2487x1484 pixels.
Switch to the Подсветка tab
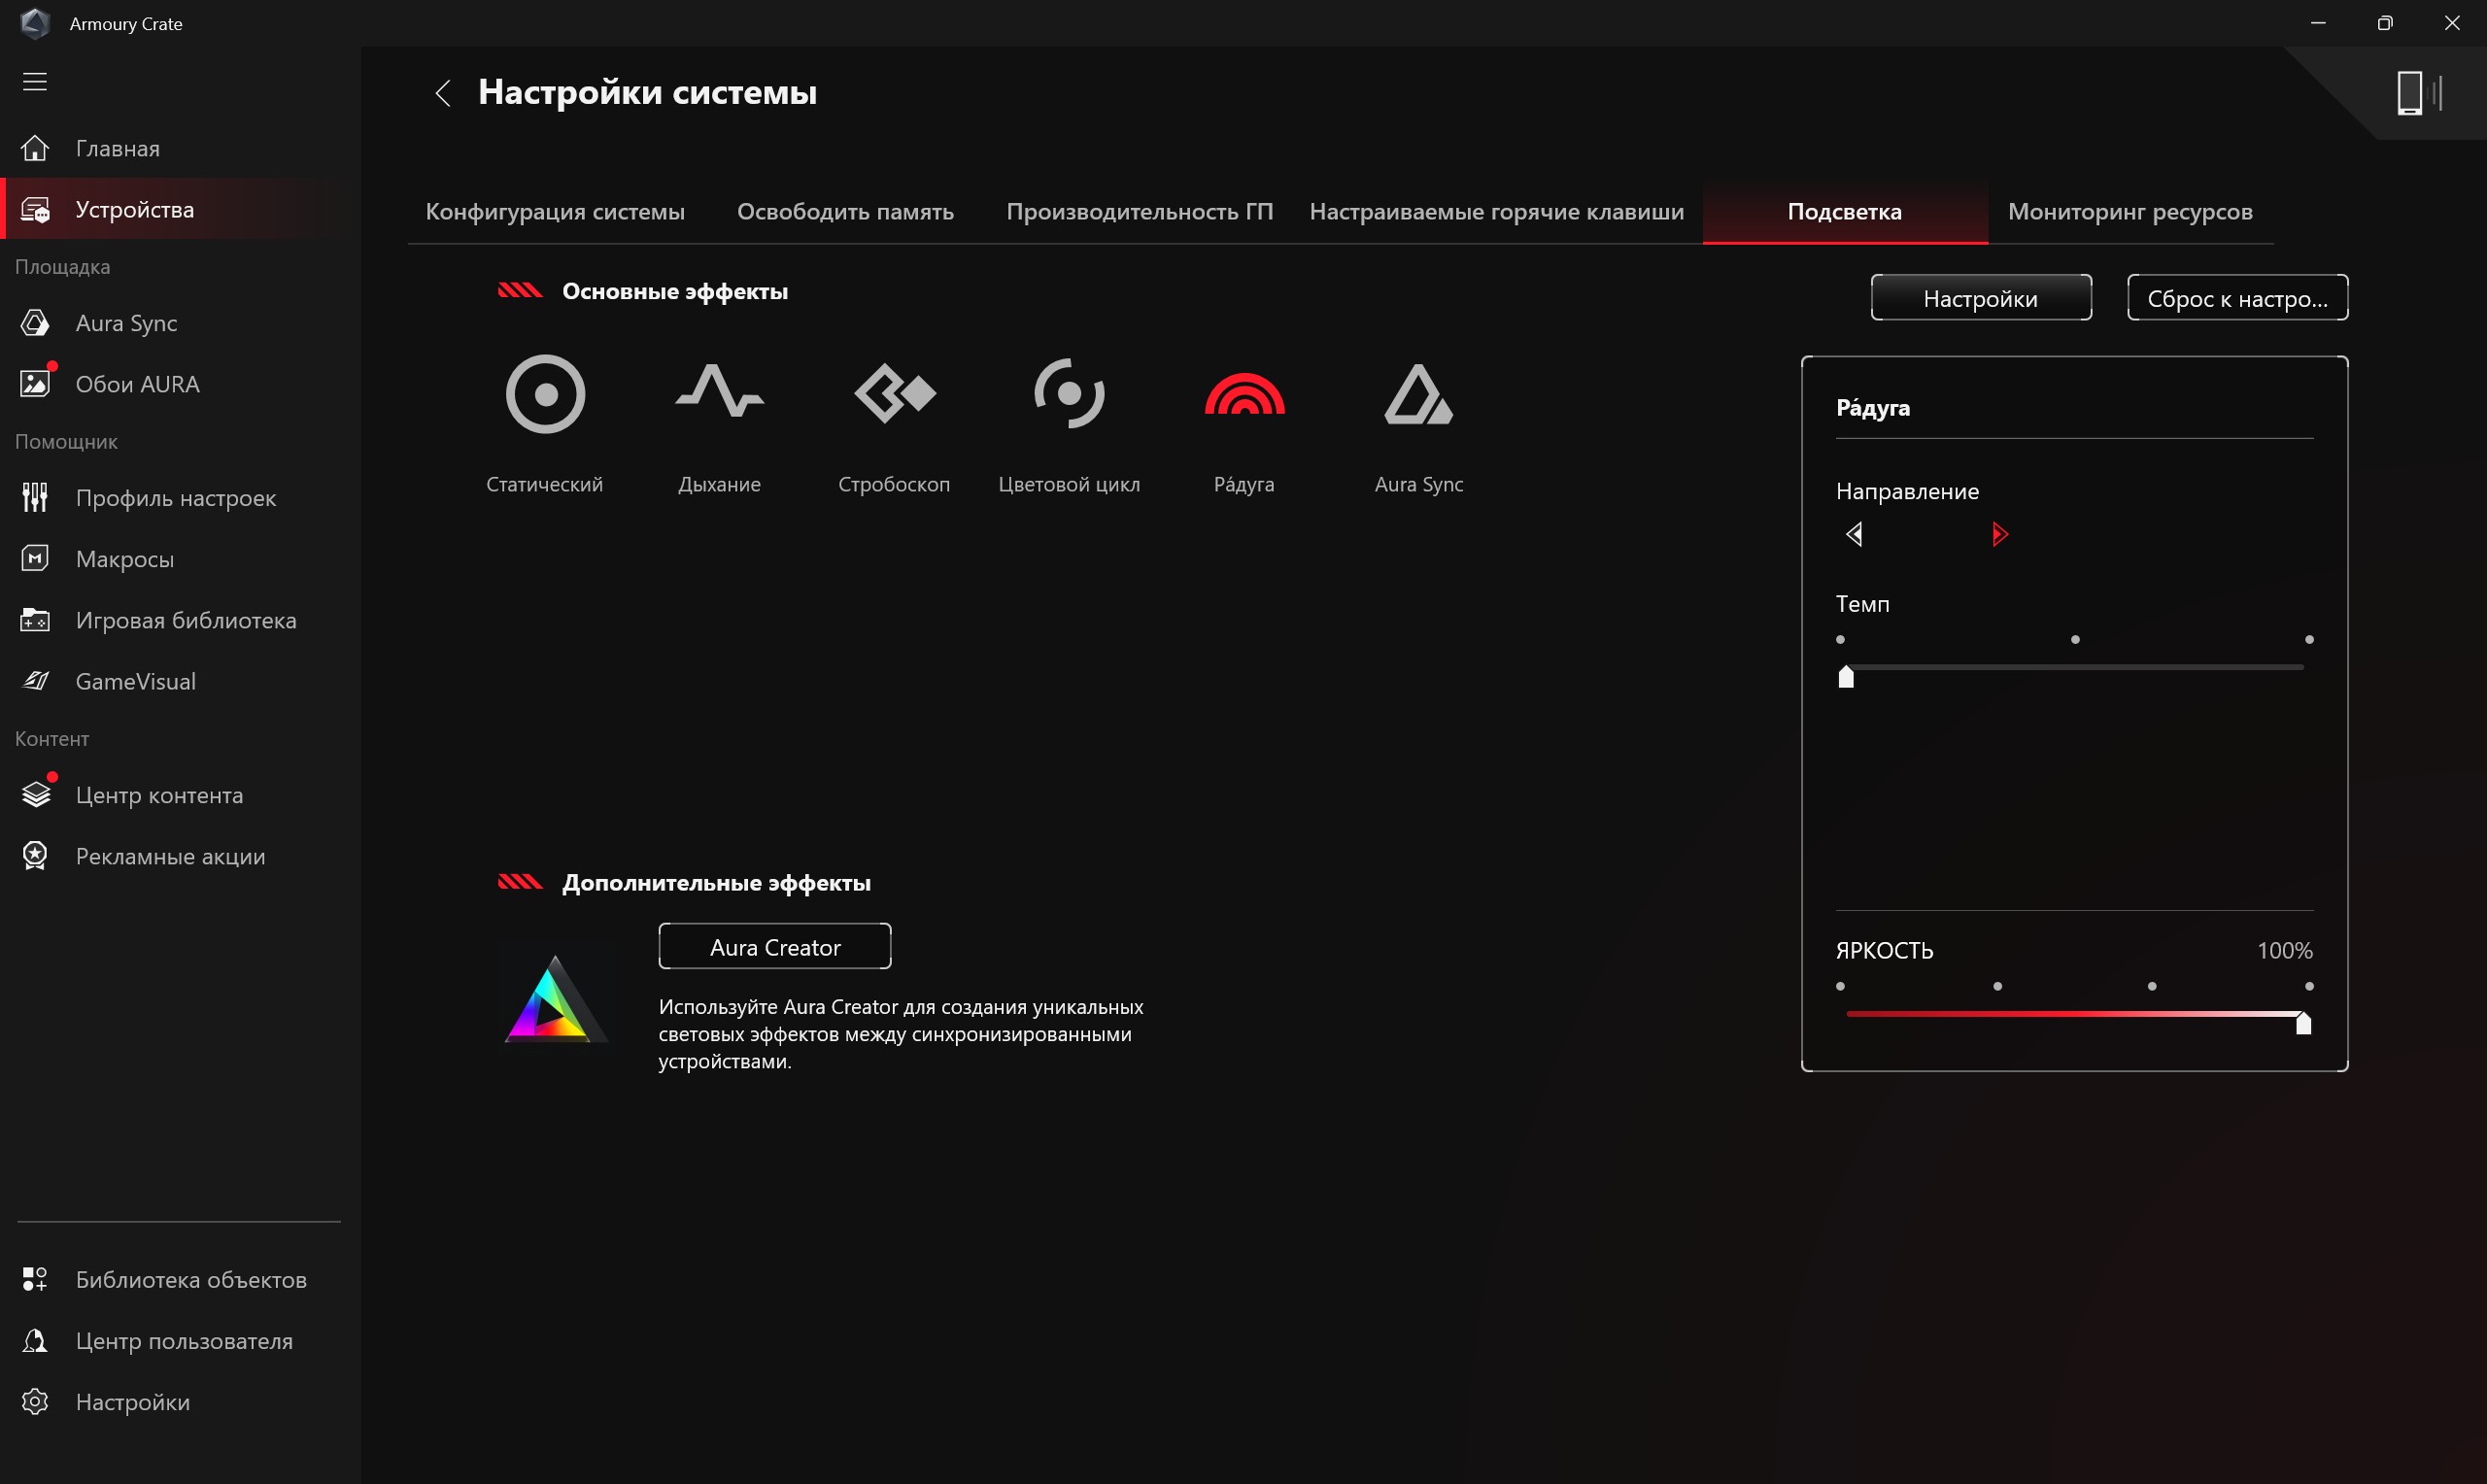pos(1844,212)
